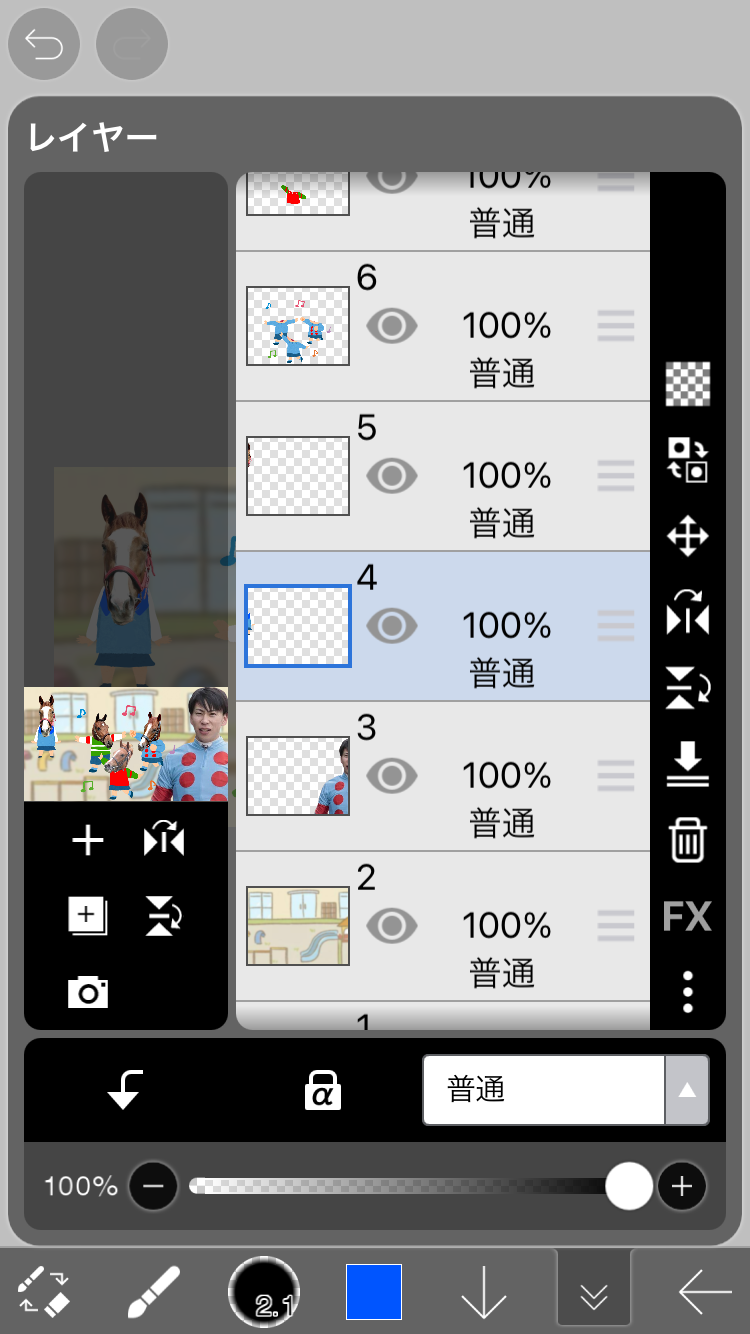Tap the layer 6 thumbnail
Image resolution: width=750 pixels, height=1334 pixels.
click(x=298, y=326)
